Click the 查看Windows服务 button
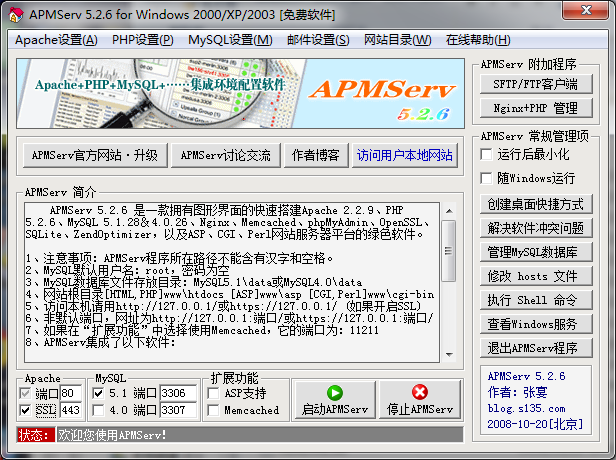The width and height of the screenshot is (616, 460). point(536,324)
